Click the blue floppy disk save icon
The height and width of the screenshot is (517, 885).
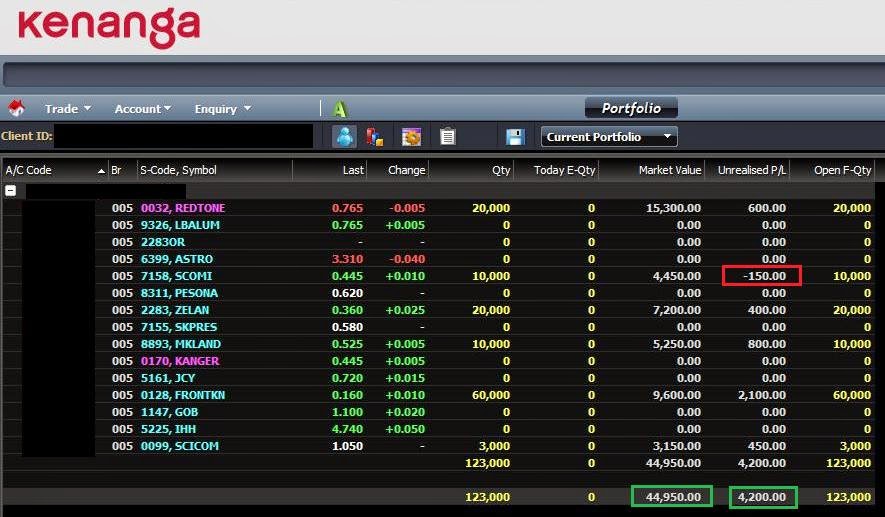[515, 137]
